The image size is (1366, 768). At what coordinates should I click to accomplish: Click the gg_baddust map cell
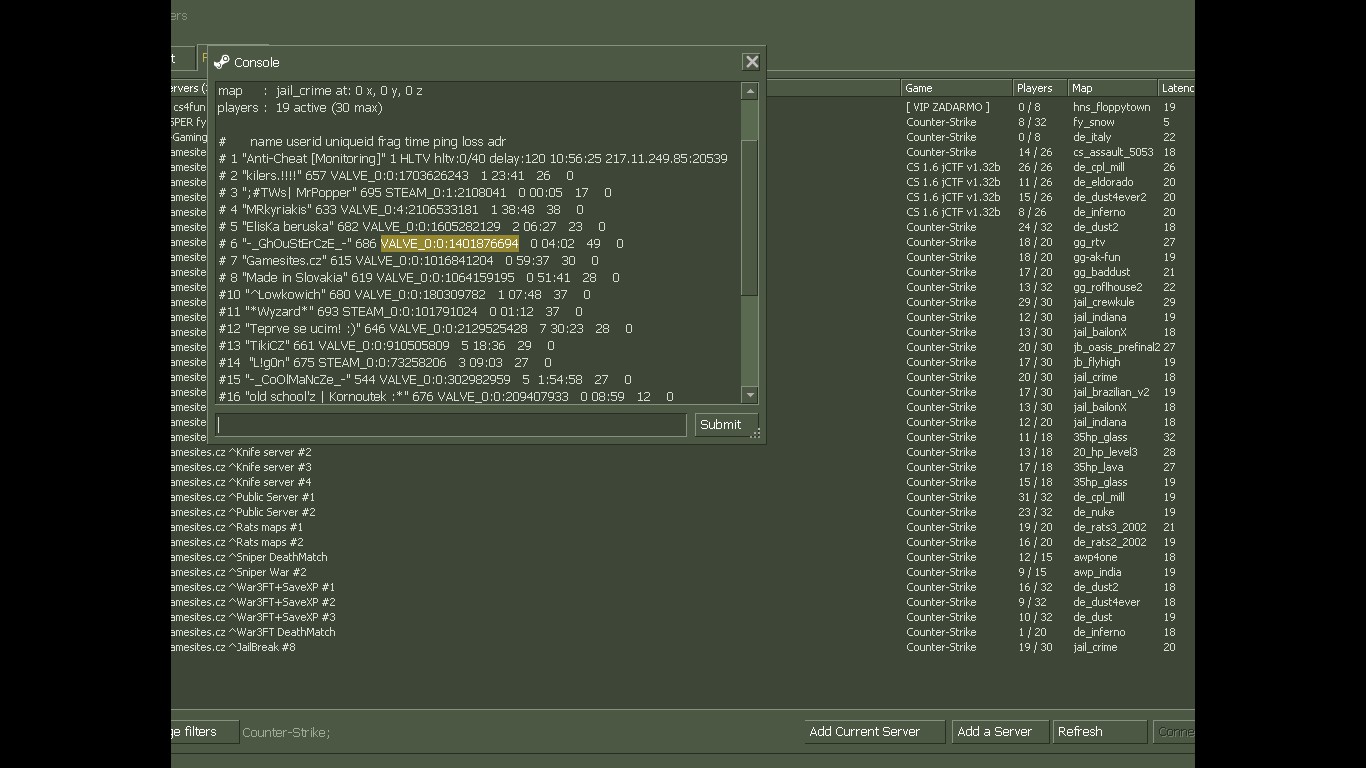1102,272
